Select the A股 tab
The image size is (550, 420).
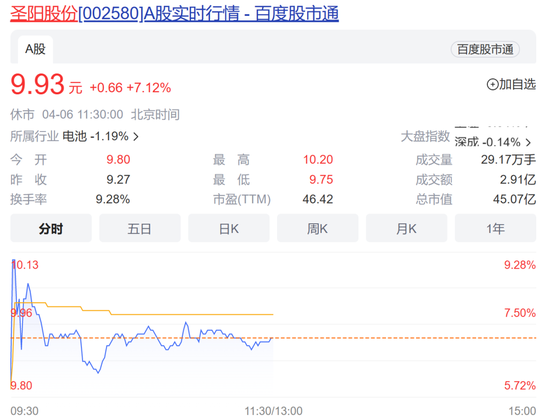pos(35,49)
